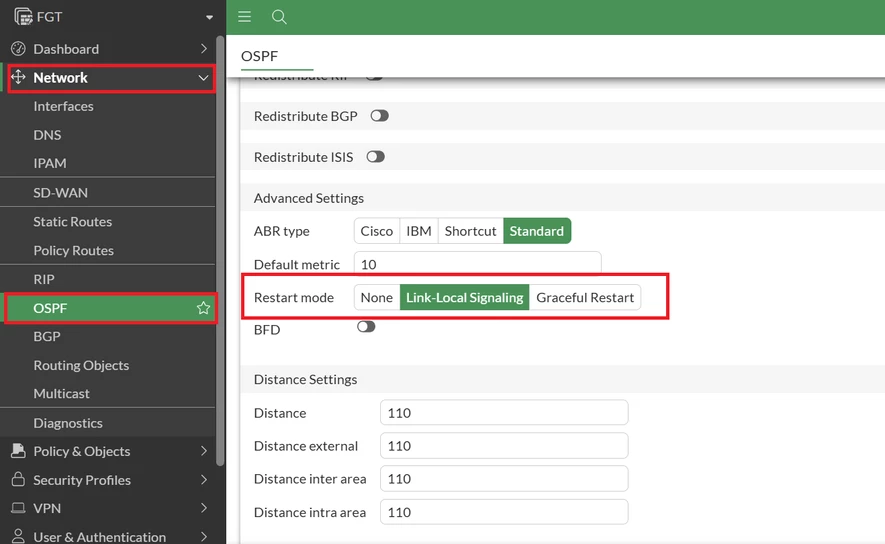This screenshot has height=544, width=885.
Task: Expand User & Authentication chevron
Action: click(204, 537)
